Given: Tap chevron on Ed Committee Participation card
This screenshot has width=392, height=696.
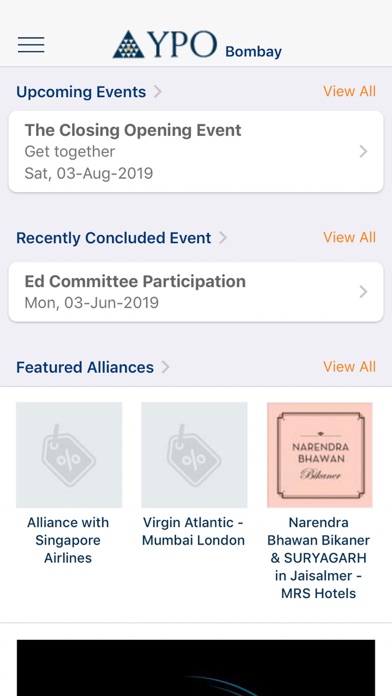Looking at the screenshot, I should [x=363, y=292].
